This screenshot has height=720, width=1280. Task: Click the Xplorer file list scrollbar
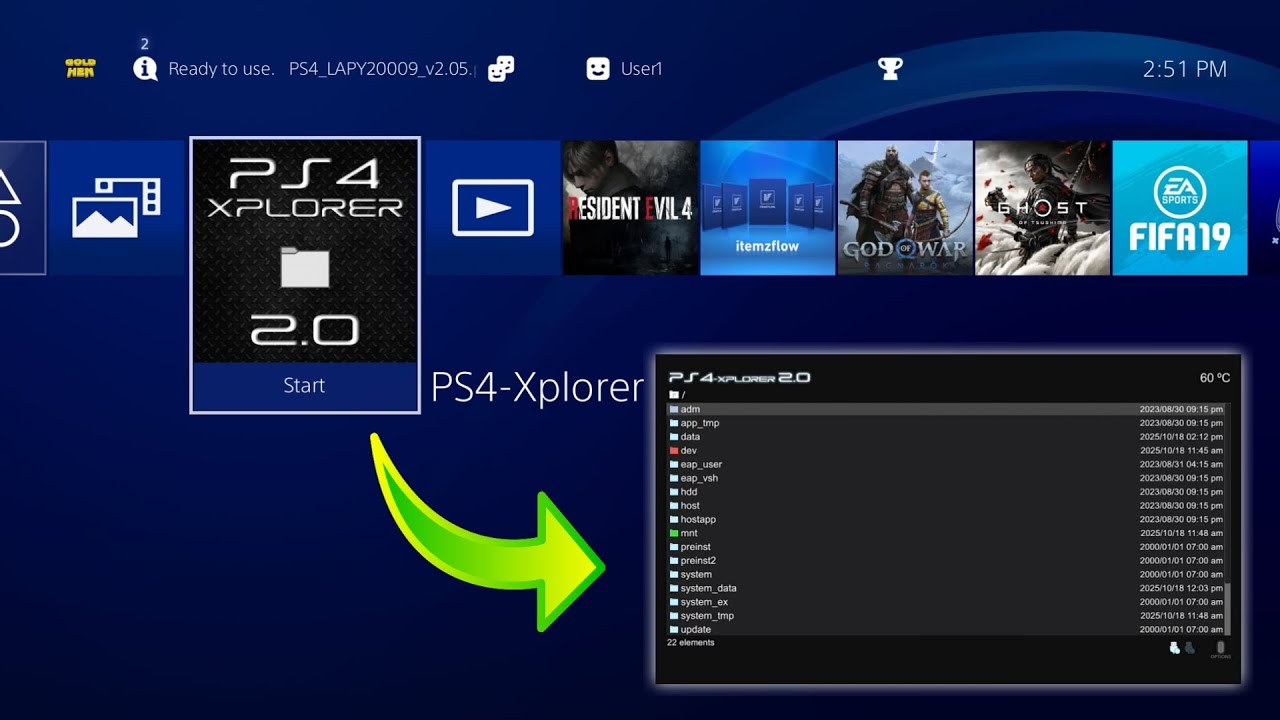click(1227, 610)
